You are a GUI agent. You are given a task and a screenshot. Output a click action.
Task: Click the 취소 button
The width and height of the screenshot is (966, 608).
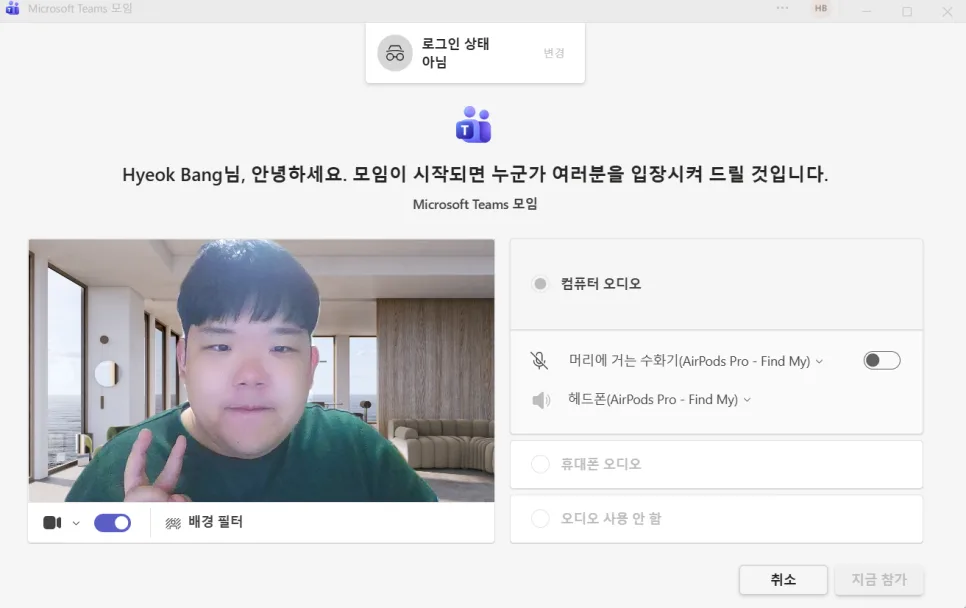click(x=783, y=580)
